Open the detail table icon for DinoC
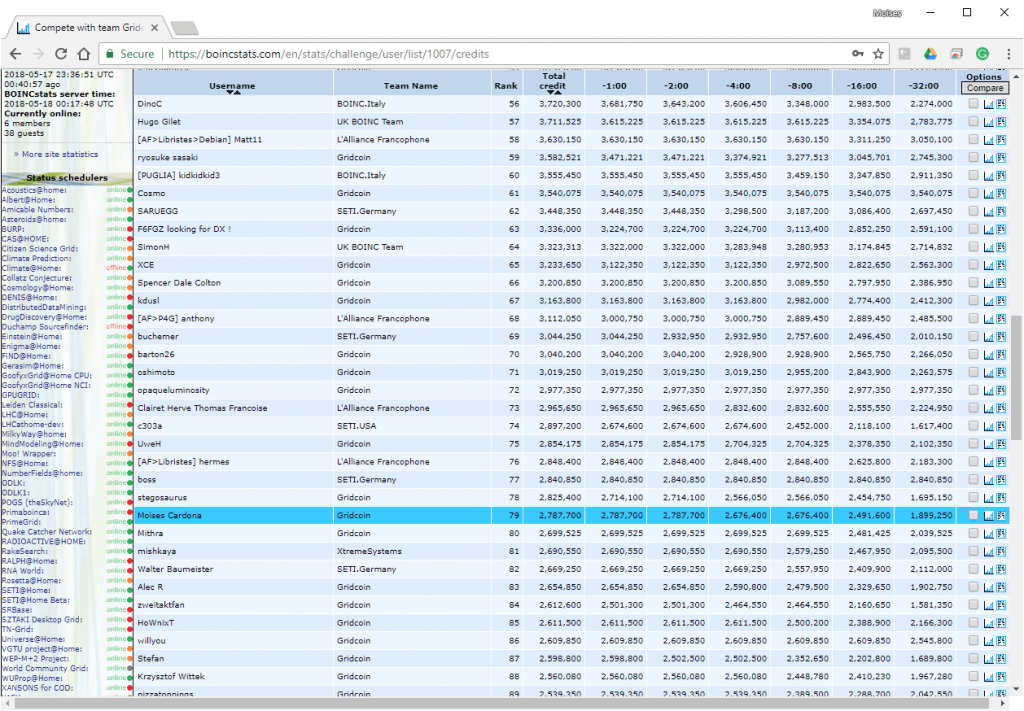Screen dimensions: 1024x711 1001,104
